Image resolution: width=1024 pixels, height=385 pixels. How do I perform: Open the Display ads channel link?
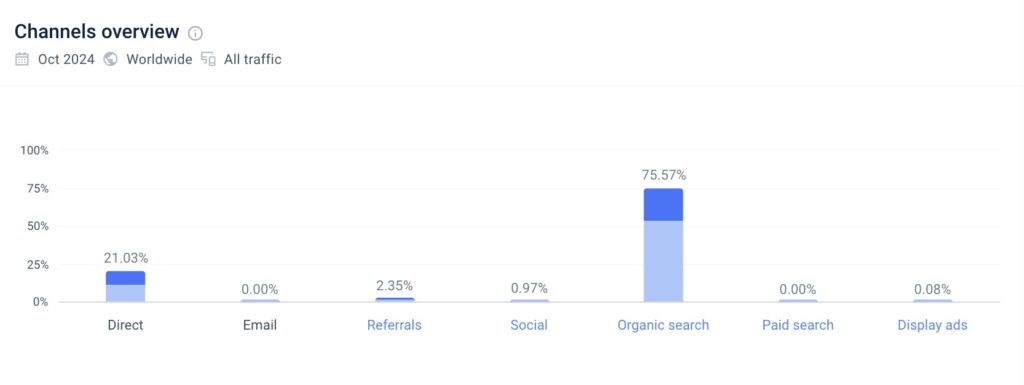point(933,325)
